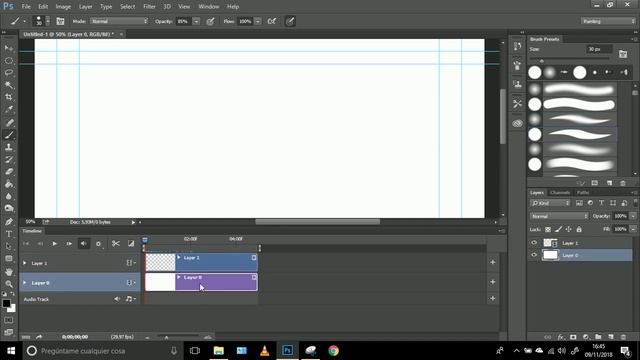Screen dimensions: 640x360
Task: Select the History Brush tool
Action: (9, 160)
